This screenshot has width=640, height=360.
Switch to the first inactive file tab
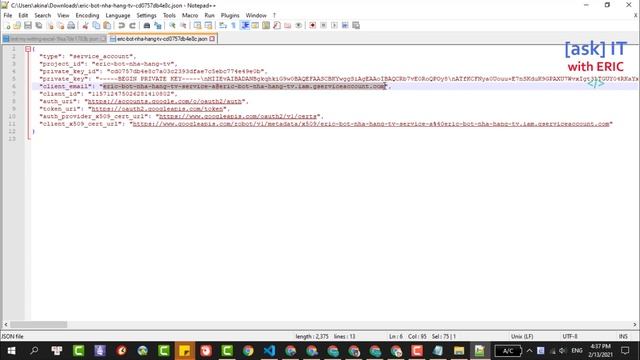[x=54, y=39]
